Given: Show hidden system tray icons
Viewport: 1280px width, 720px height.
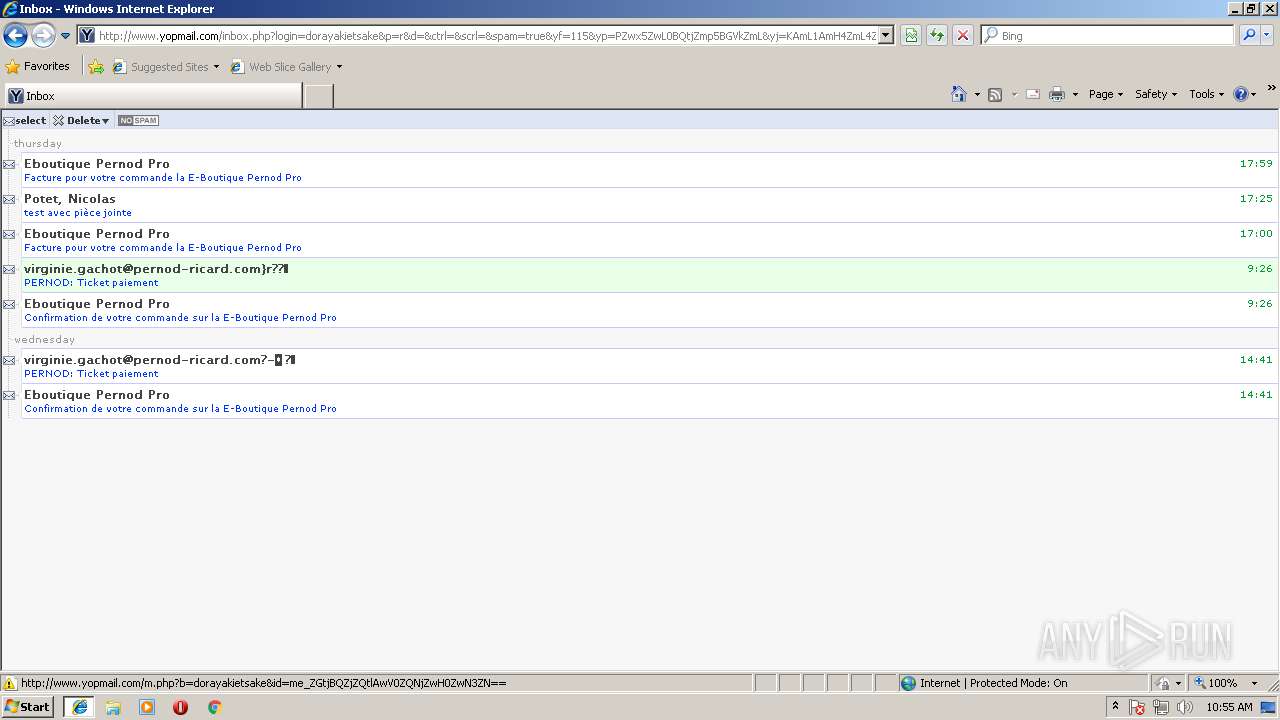Looking at the screenshot, I should coord(1115,707).
